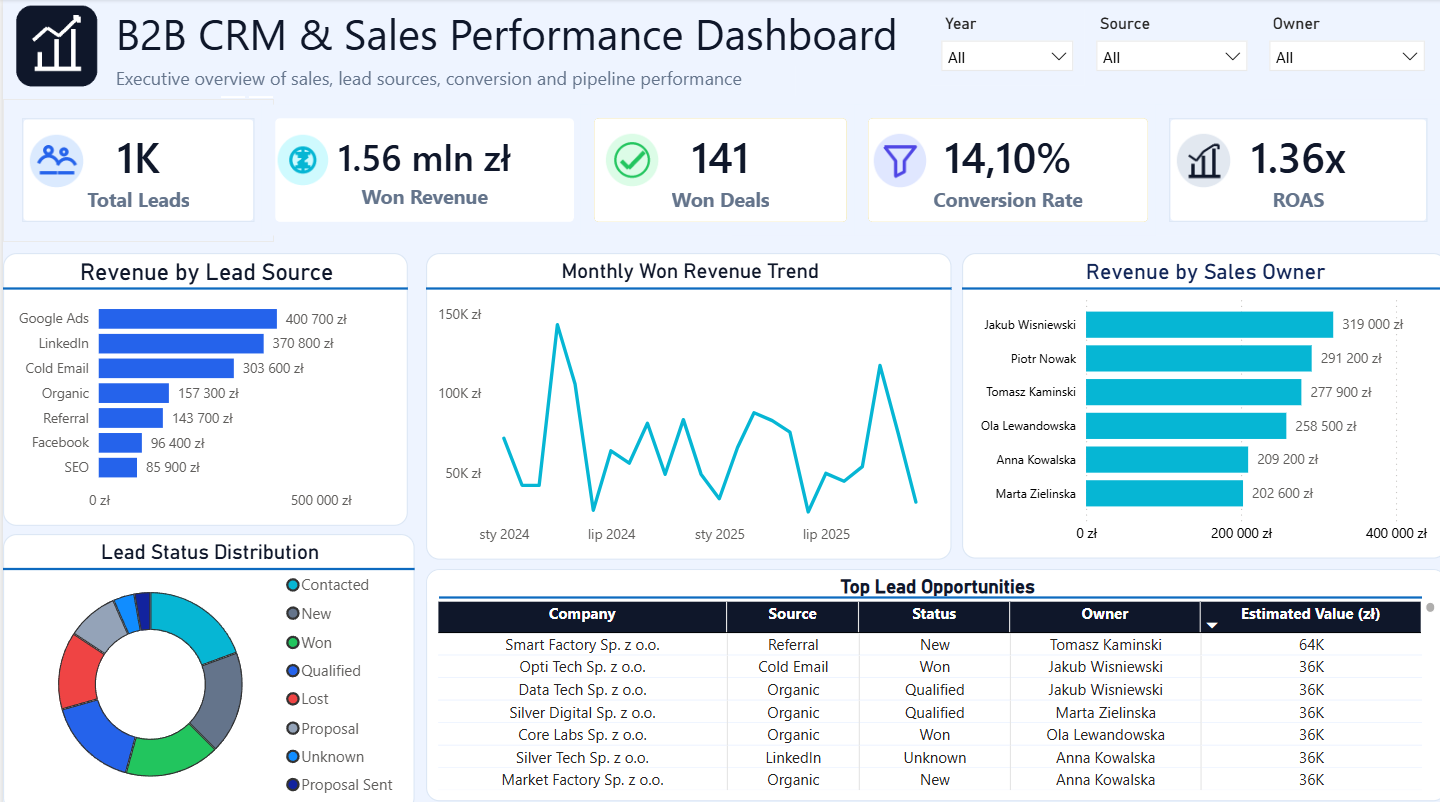Click the 1.36x ROAS value

tap(1298, 159)
